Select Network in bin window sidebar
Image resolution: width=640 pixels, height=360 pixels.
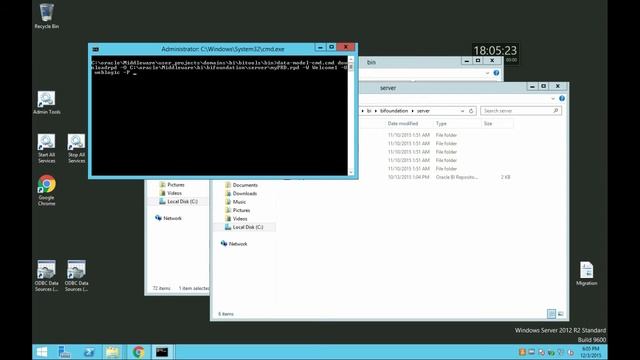tap(172, 218)
